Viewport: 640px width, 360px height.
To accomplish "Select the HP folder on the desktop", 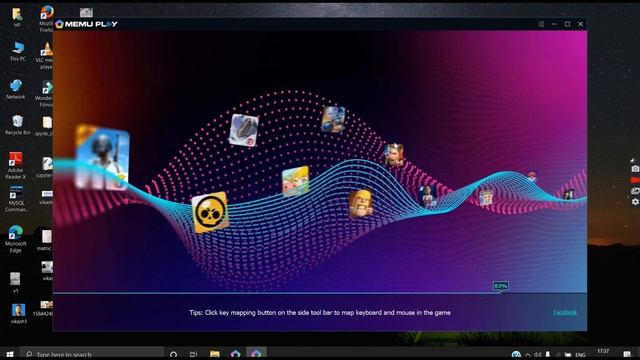I will pos(17,17).
